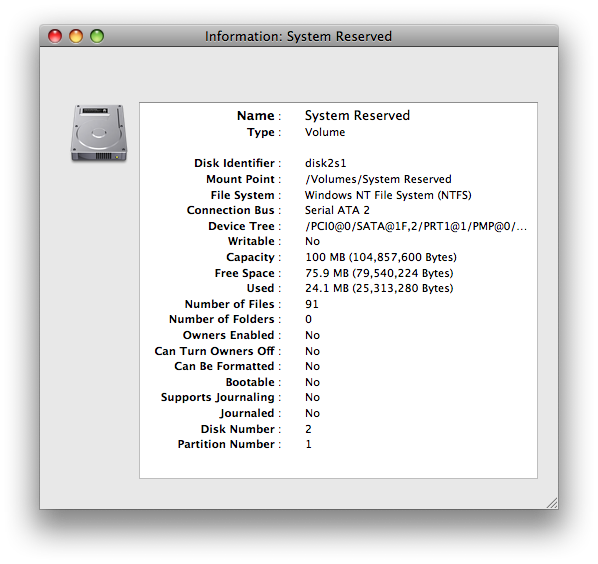Click the 'Type' label
This screenshot has width=598, height=564.
(x=261, y=132)
